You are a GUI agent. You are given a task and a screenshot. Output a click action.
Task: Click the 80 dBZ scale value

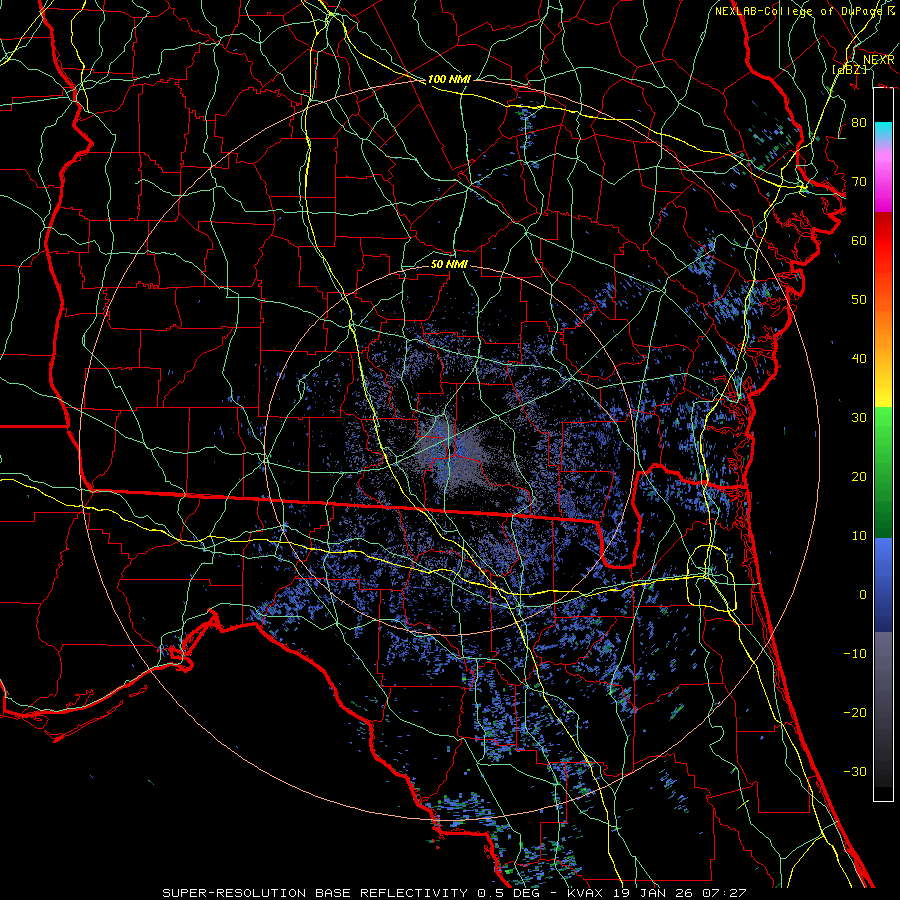859,123
